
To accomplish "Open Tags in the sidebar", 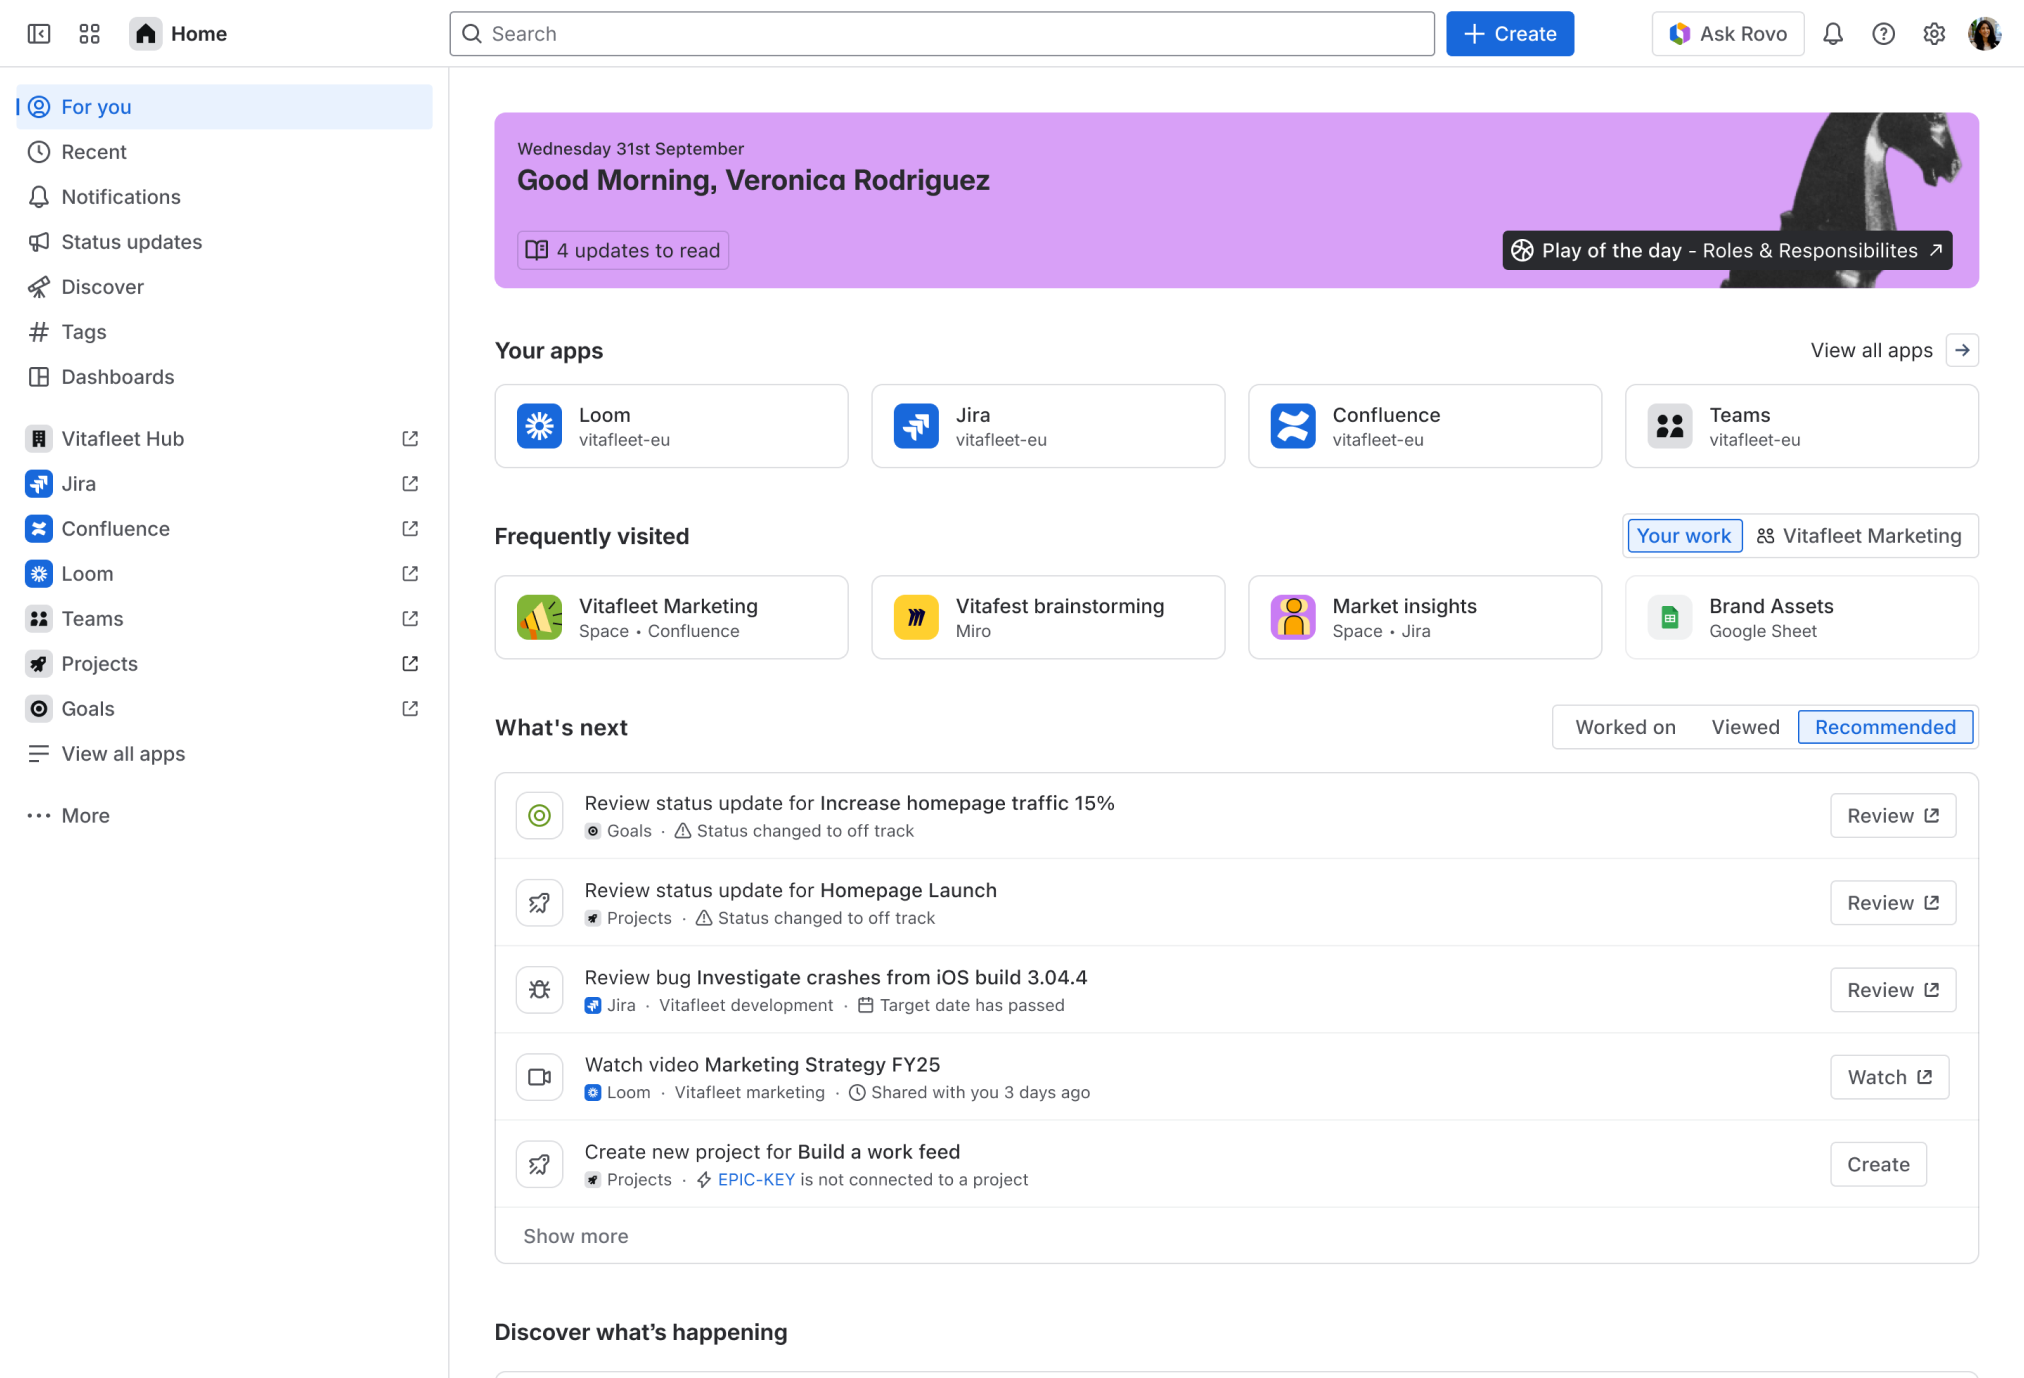I will pyautogui.click(x=224, y=332).
